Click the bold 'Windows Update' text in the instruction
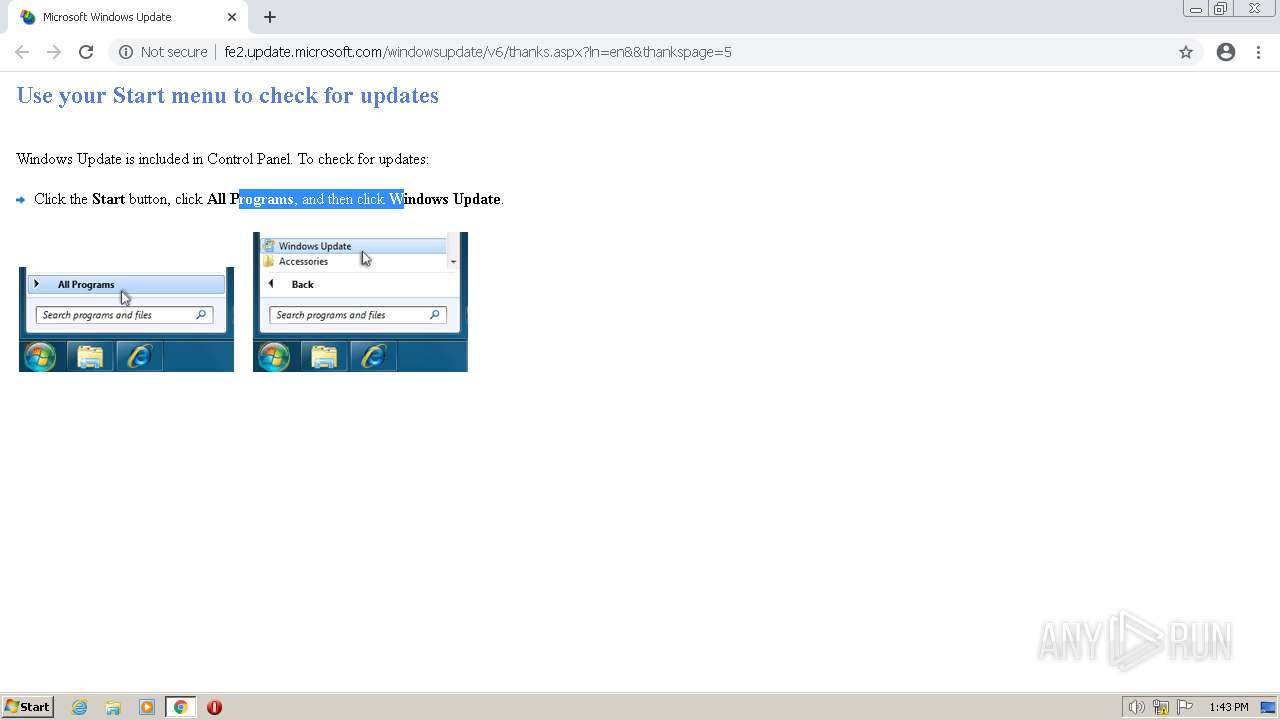The image size is (1280, 720). click(445, 199)
